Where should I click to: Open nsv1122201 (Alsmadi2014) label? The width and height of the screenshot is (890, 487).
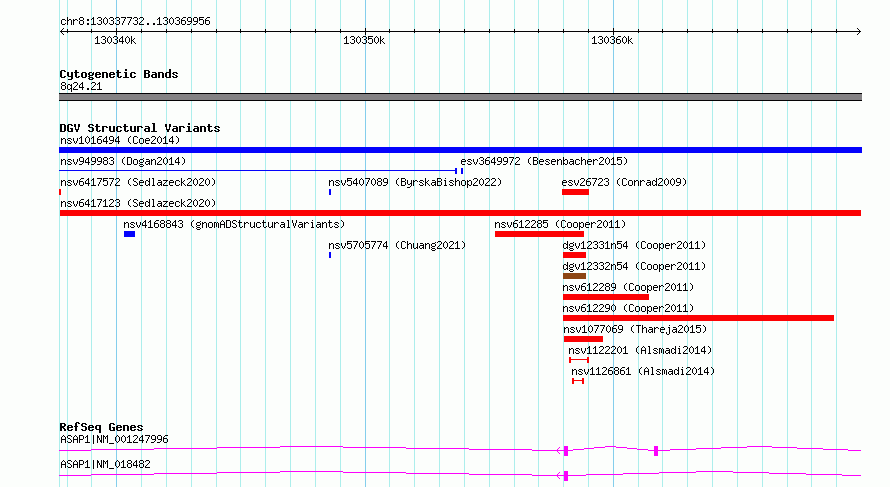coord(640,350)
